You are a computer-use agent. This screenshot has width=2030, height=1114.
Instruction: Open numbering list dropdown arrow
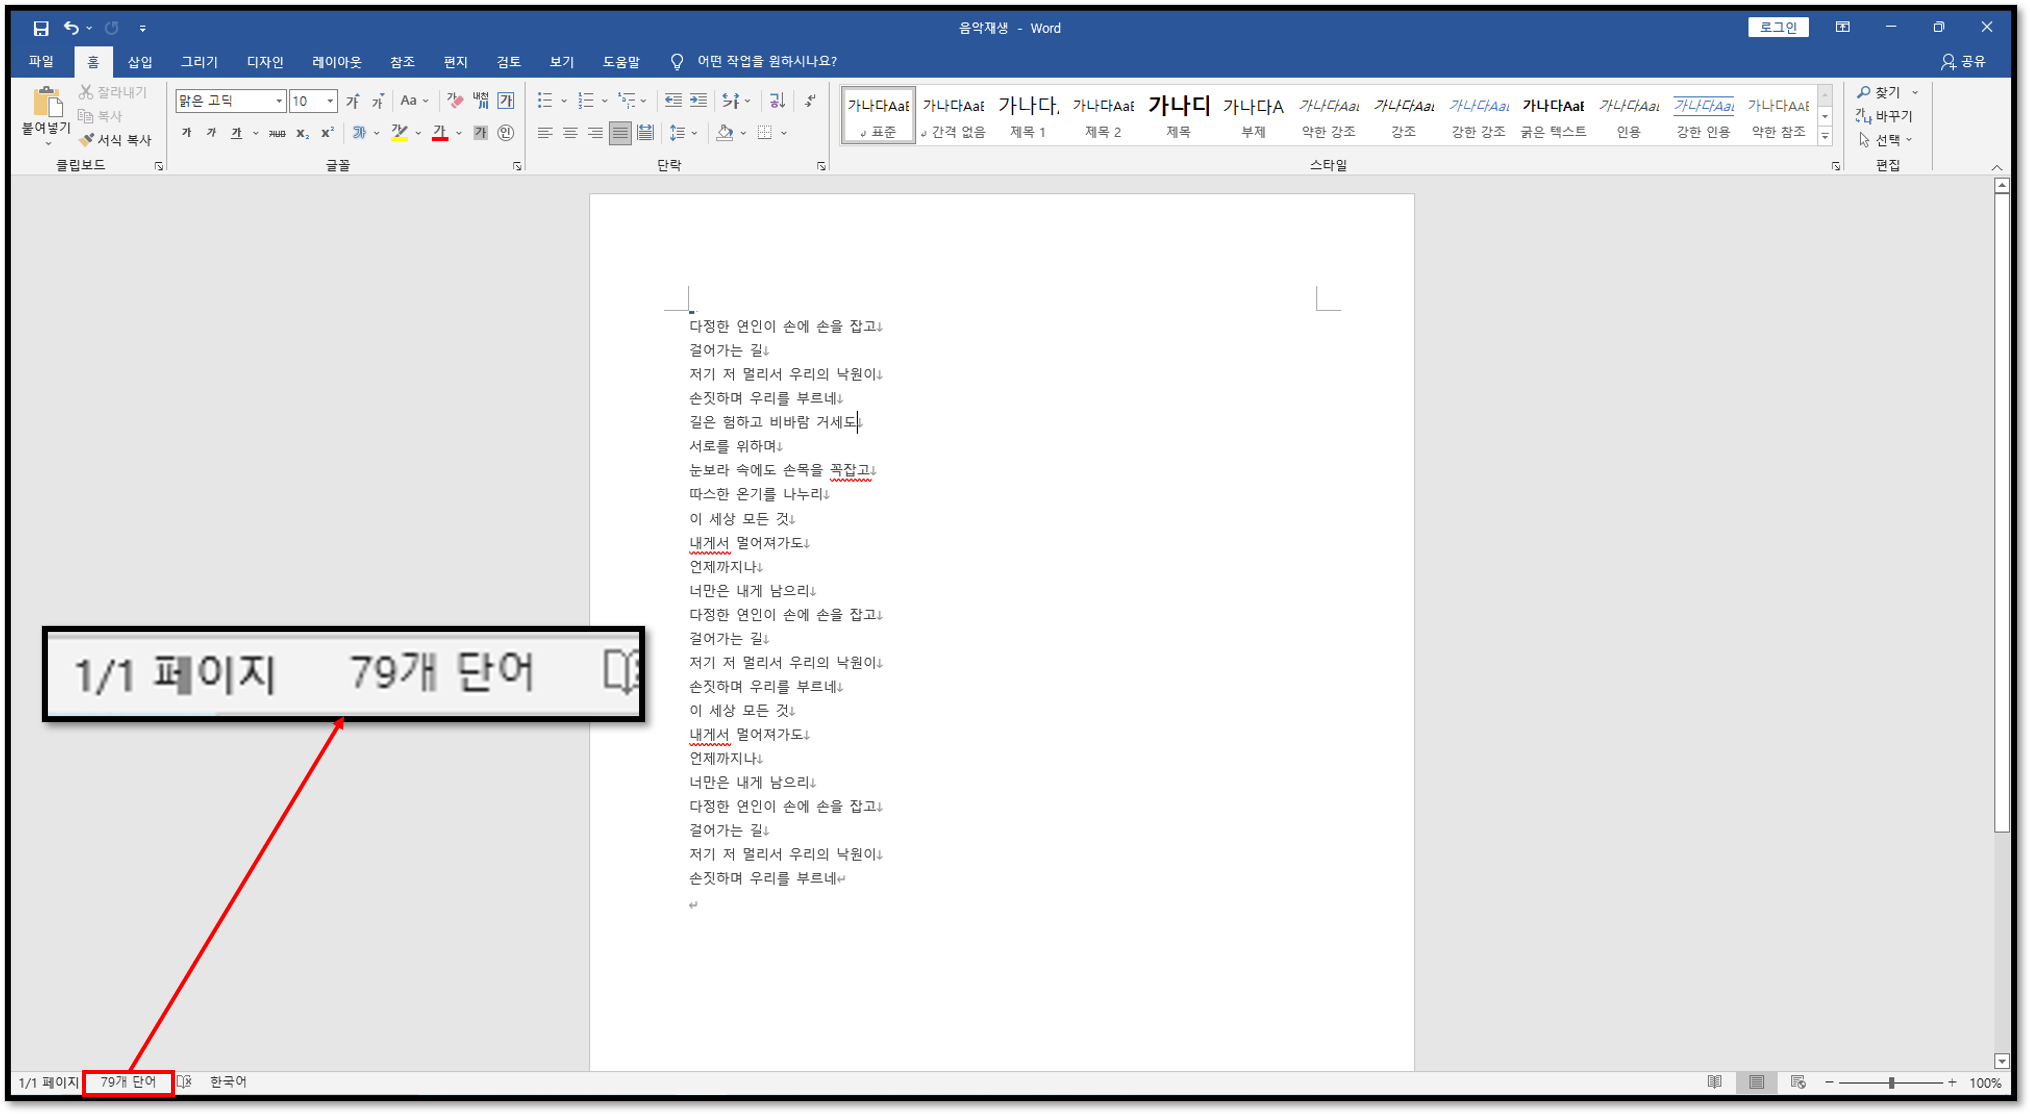tap(605, 101)
